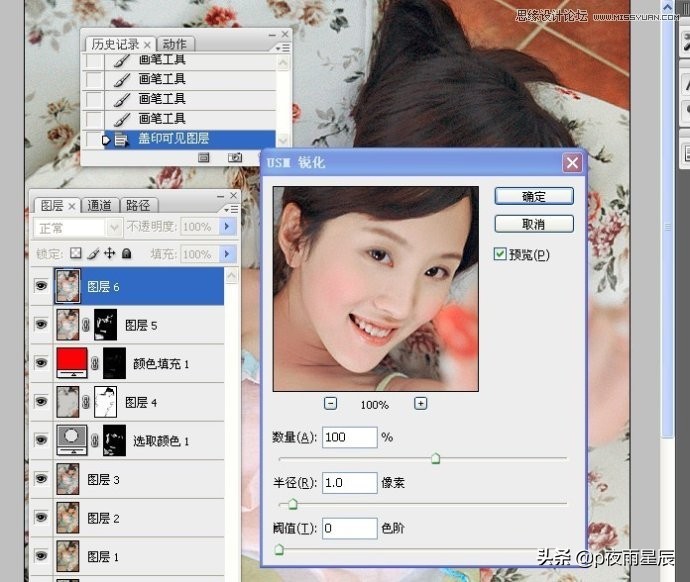The image size is (690, 582).
Task: Create new snapshot camera icon
Action: pos(235,157)
